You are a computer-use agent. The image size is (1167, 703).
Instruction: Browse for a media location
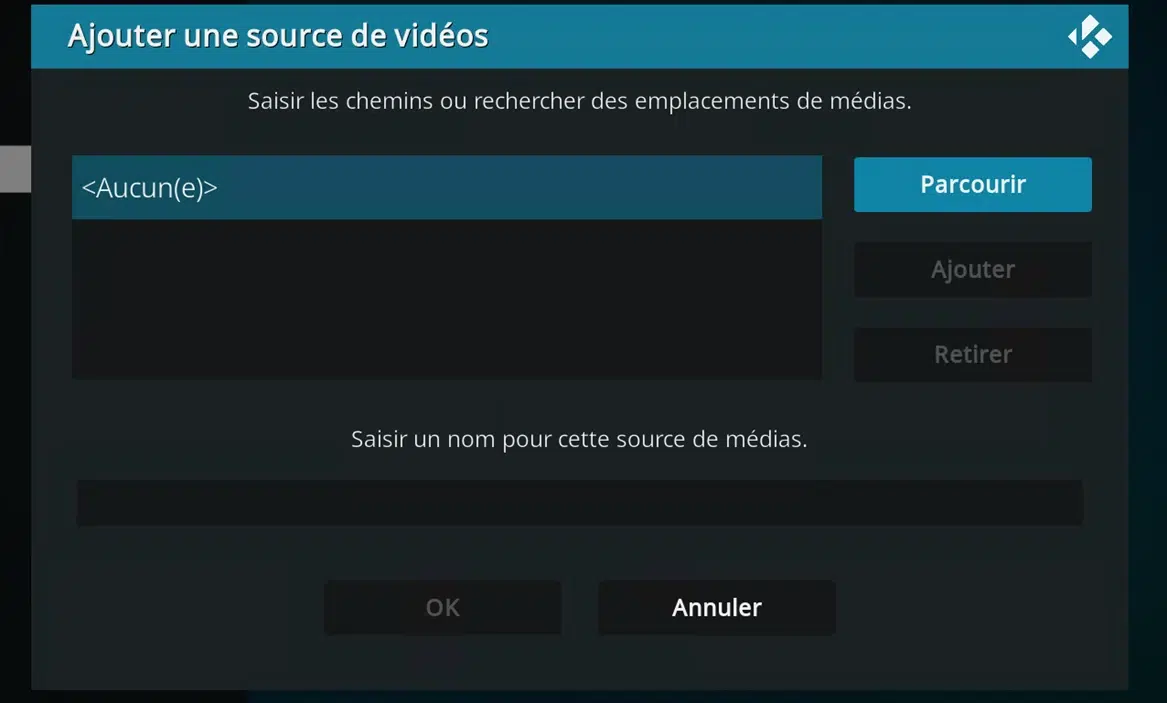tap(972, 184)
